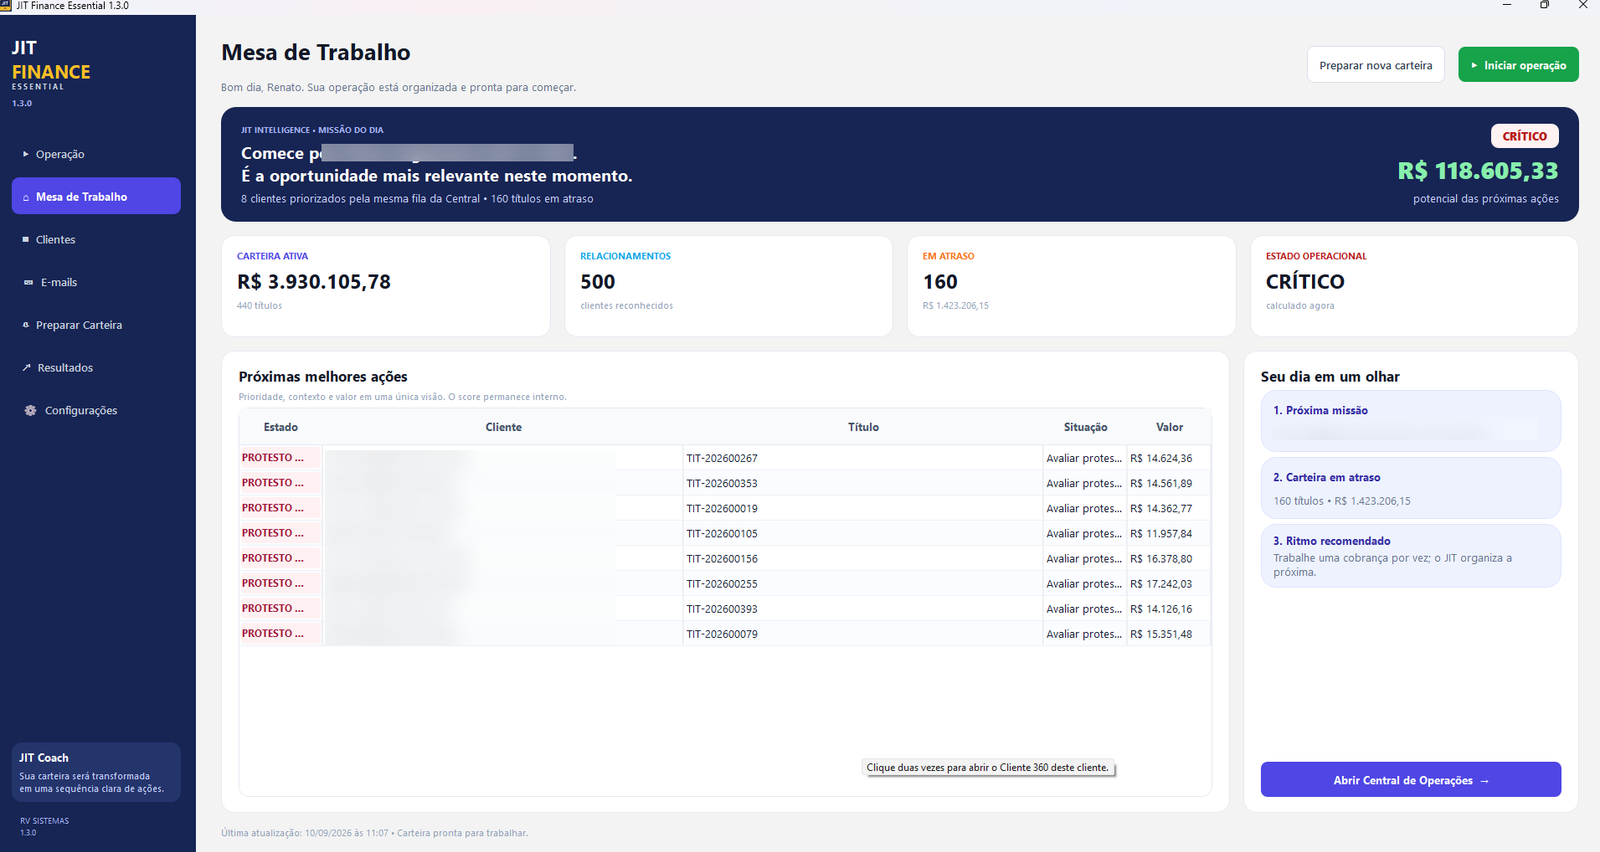The height and width of the screenshot is (852, 1600).
Task: Click the play icon beside Operação
Action: point(26,154)
